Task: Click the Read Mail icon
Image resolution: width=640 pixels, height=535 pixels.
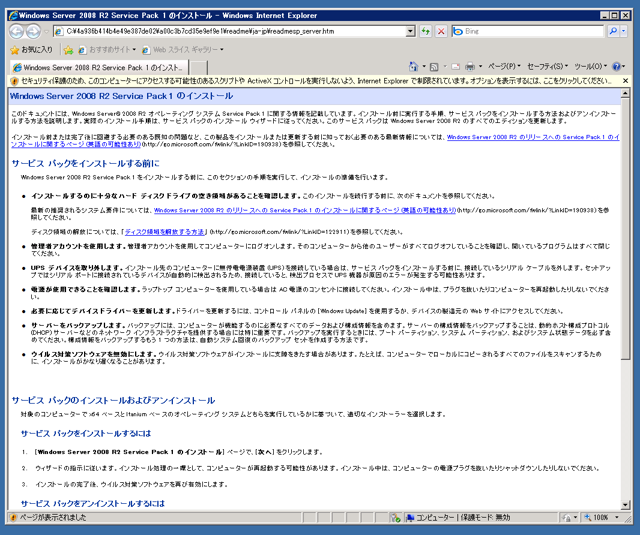Action: 456,67
